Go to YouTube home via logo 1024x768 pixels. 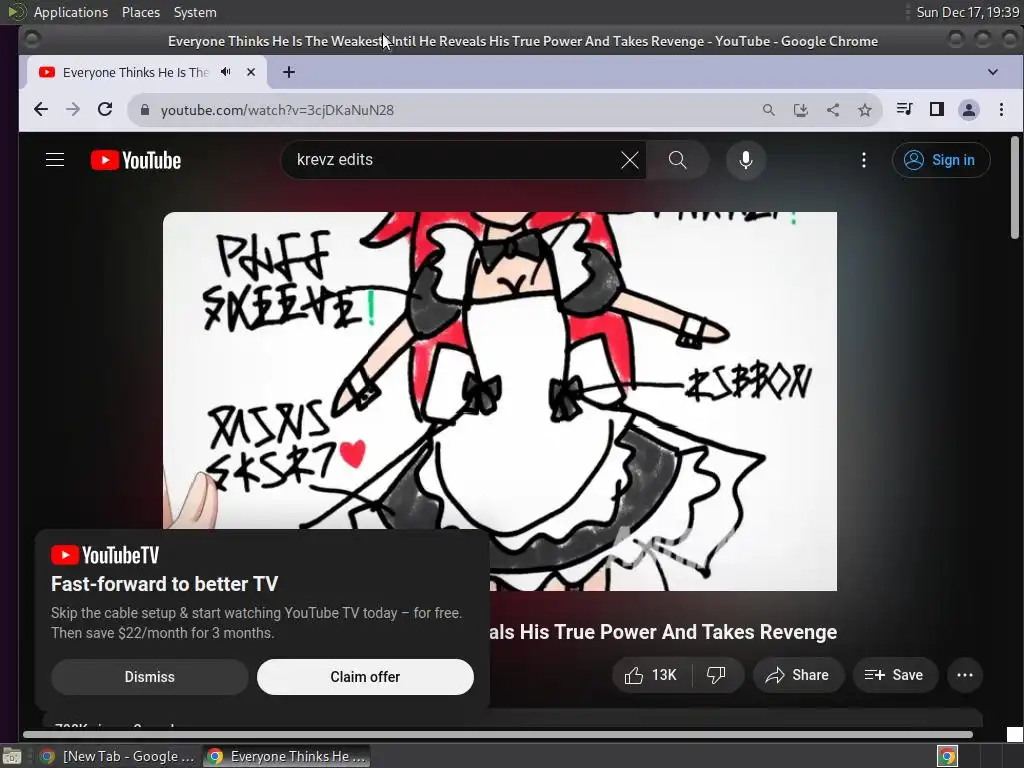136,160
